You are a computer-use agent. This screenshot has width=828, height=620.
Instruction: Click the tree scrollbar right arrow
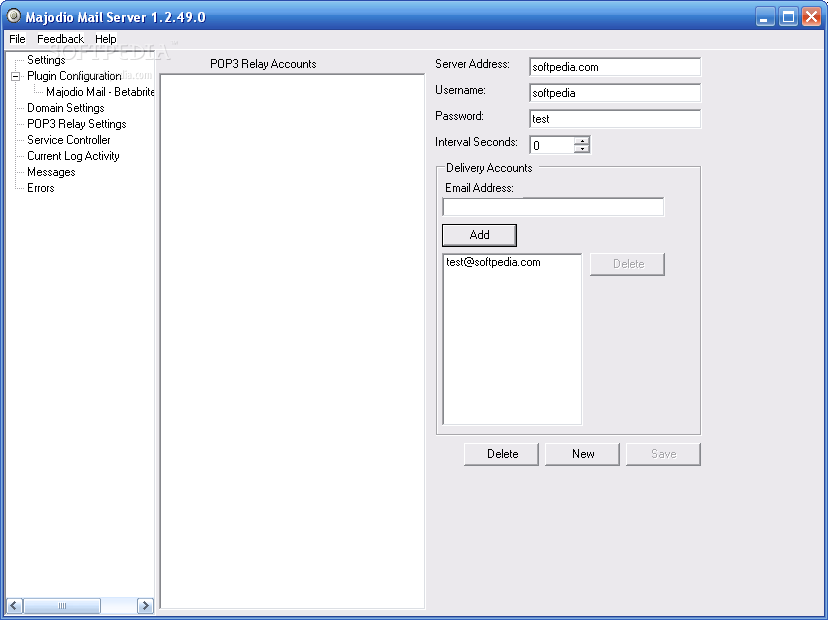coord(145,605)
